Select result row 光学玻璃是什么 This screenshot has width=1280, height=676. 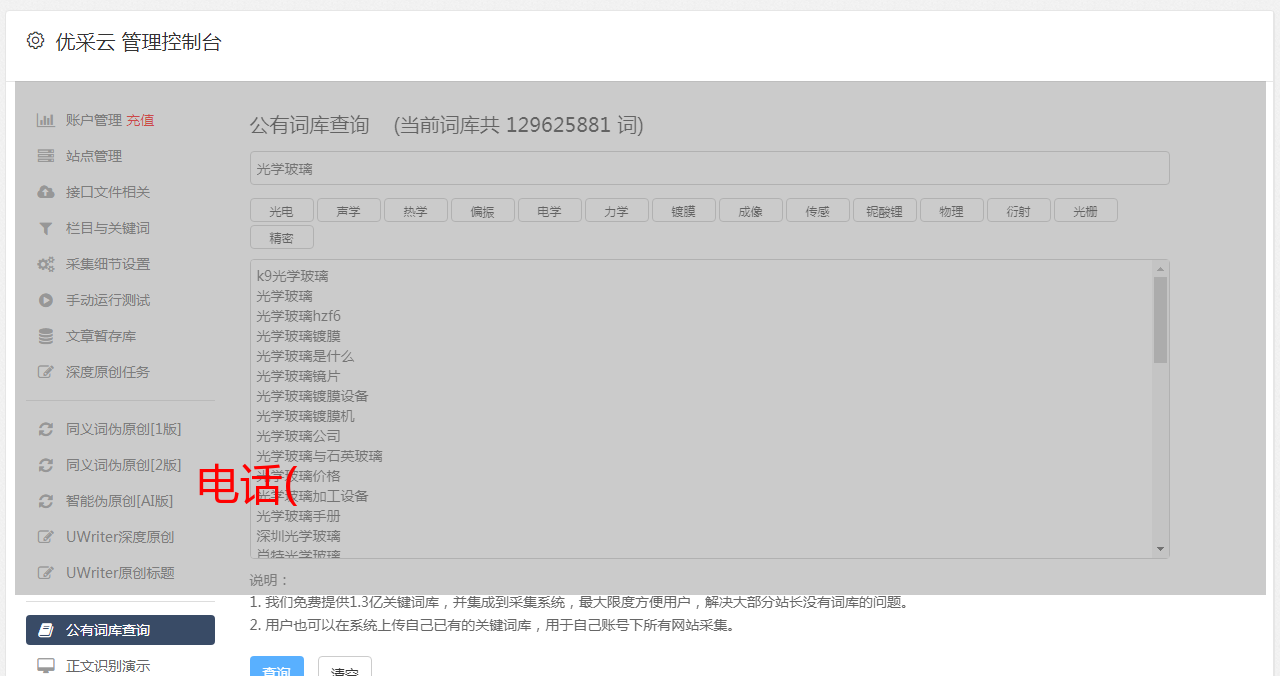click(x=305, y=356)
